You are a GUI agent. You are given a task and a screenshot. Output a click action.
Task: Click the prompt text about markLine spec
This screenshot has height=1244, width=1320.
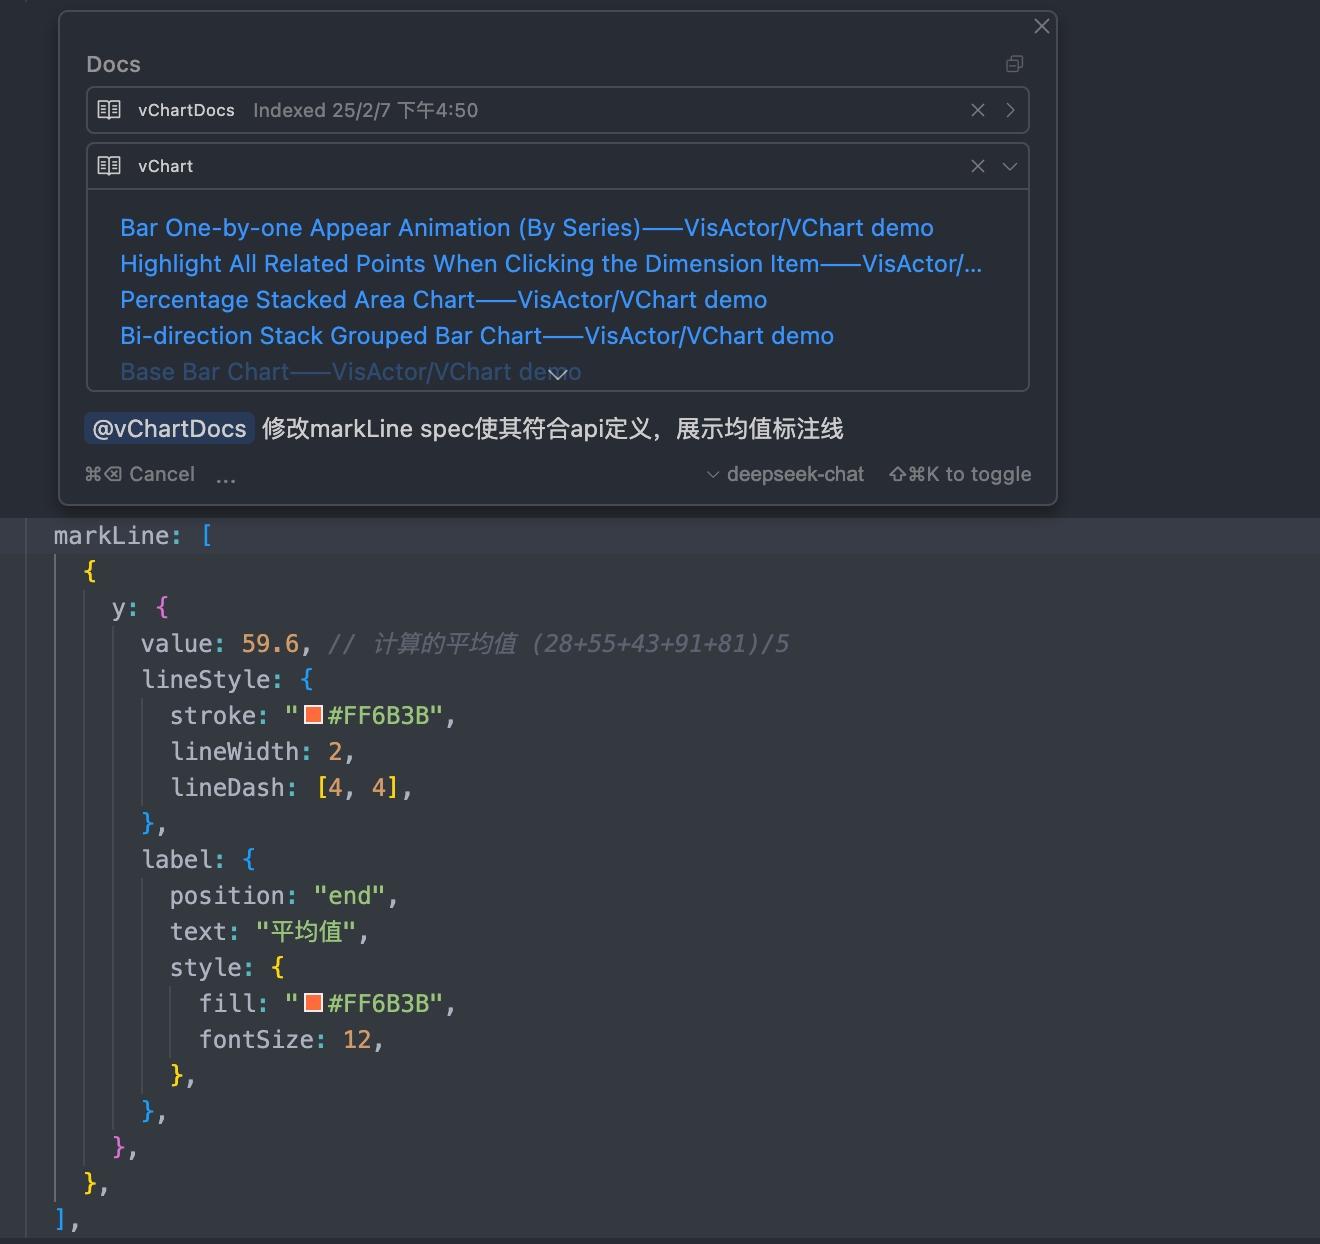(553, 429)
